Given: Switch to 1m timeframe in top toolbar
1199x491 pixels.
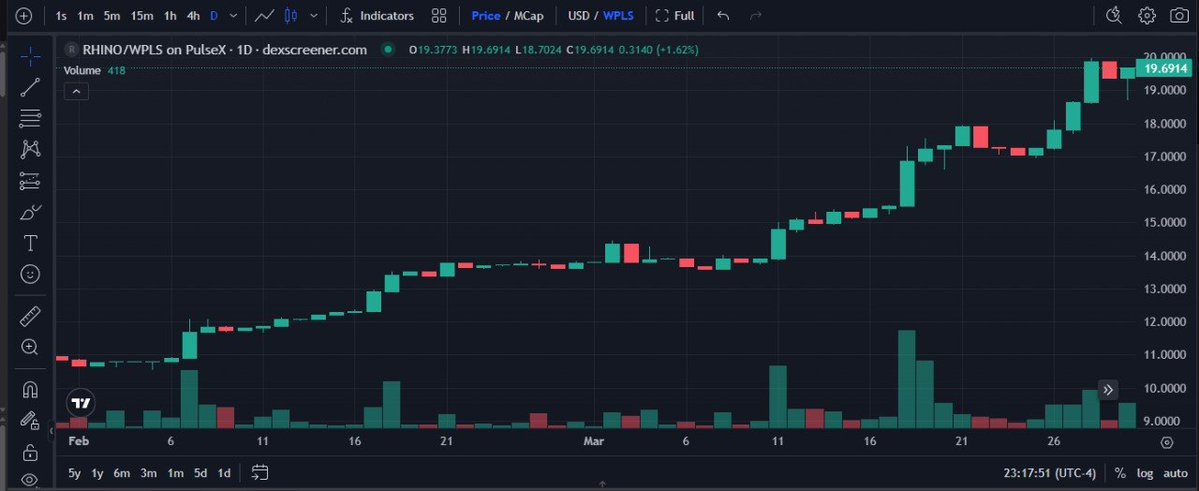Looking at the screenshot, I should (x=85, y=15).
